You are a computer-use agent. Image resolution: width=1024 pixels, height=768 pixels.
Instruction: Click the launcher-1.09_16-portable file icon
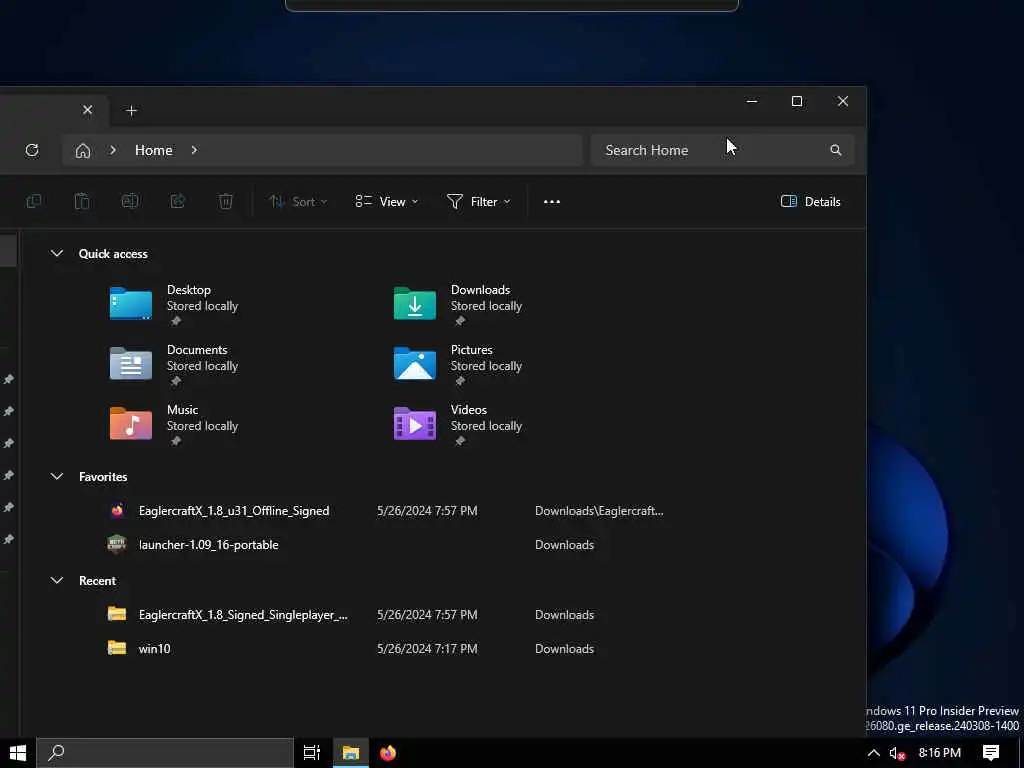(x=117, y=545)
